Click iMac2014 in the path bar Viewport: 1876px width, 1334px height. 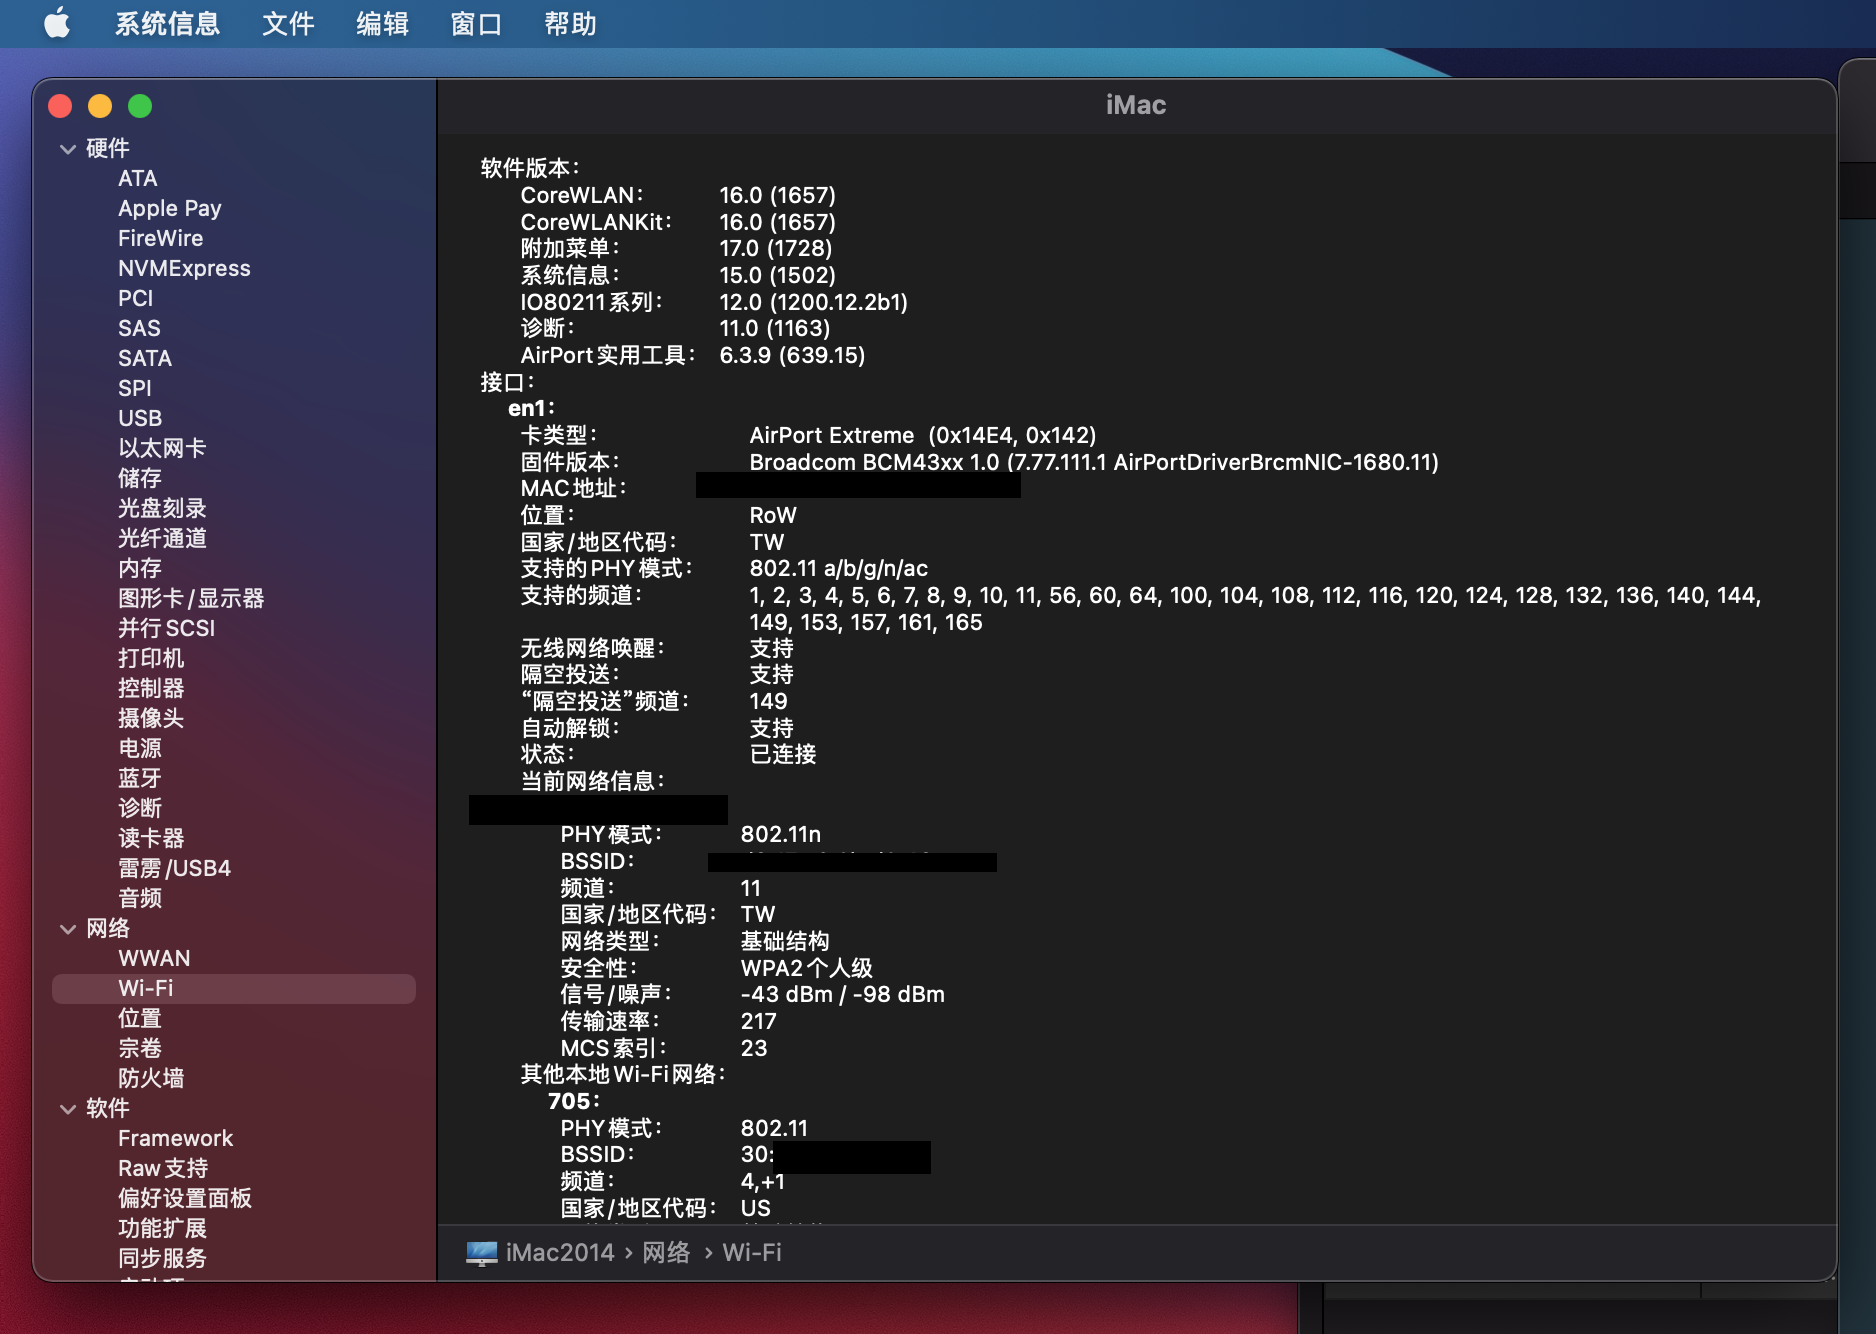coord(560,1253)
